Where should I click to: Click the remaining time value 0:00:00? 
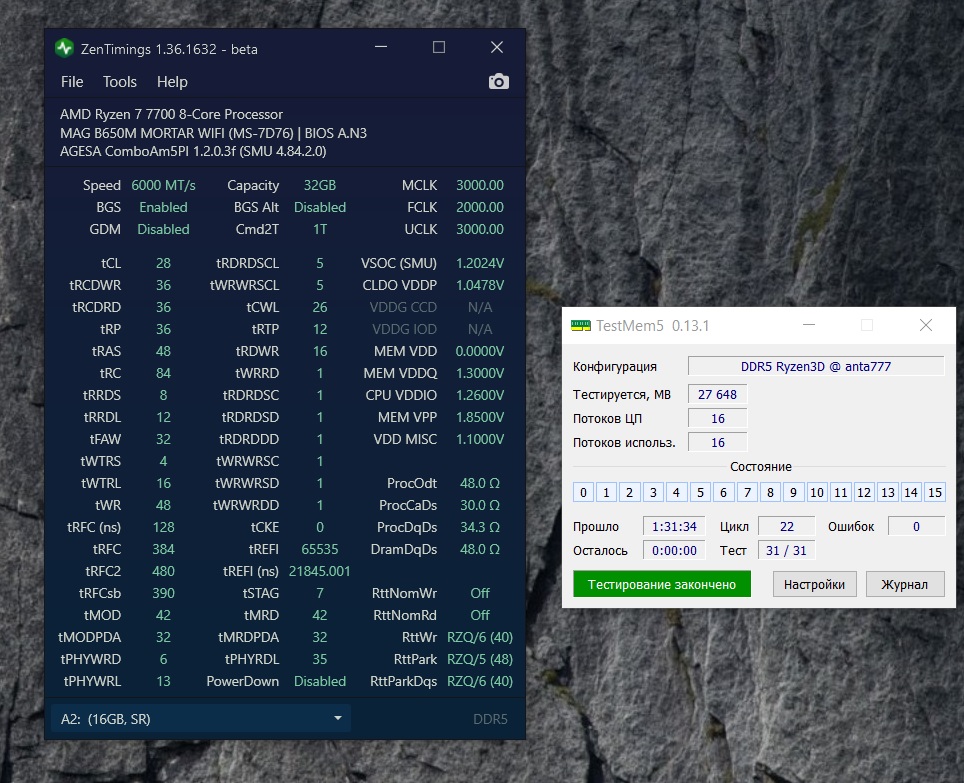coord(674,551)
